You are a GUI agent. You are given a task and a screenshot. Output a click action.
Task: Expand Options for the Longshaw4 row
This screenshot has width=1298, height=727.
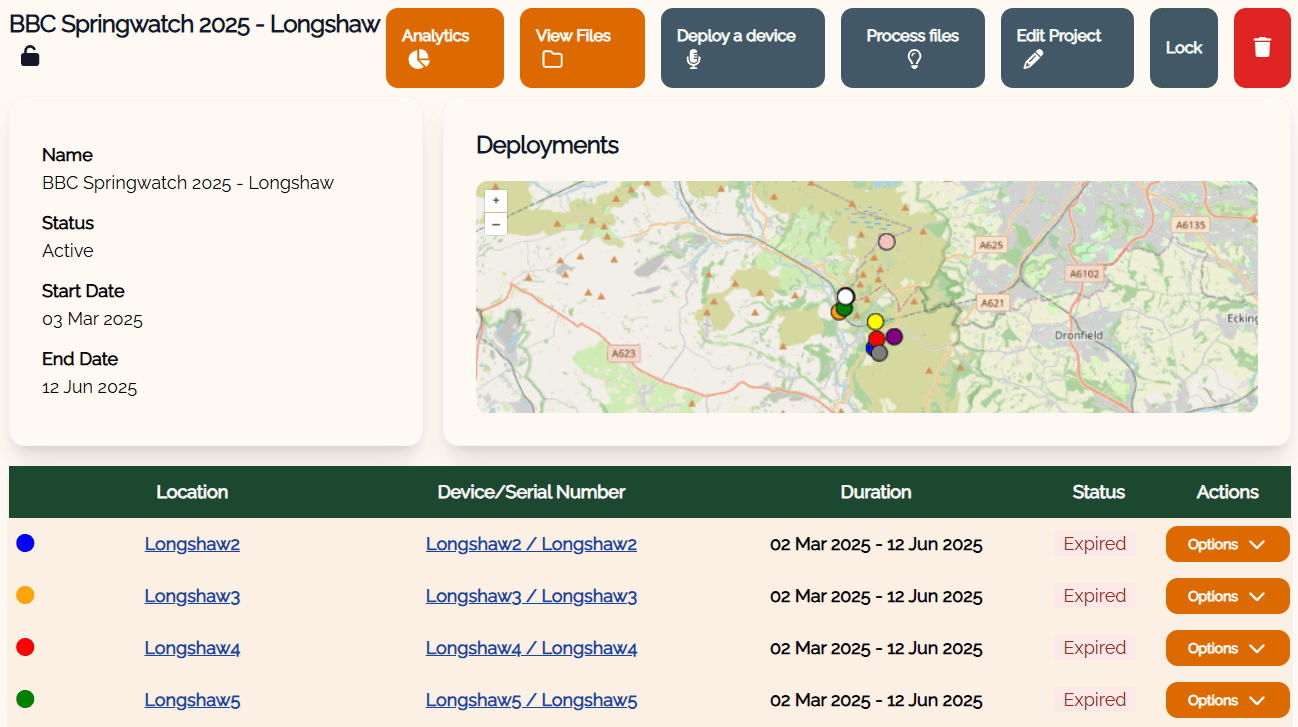[x=1228, y=648]
